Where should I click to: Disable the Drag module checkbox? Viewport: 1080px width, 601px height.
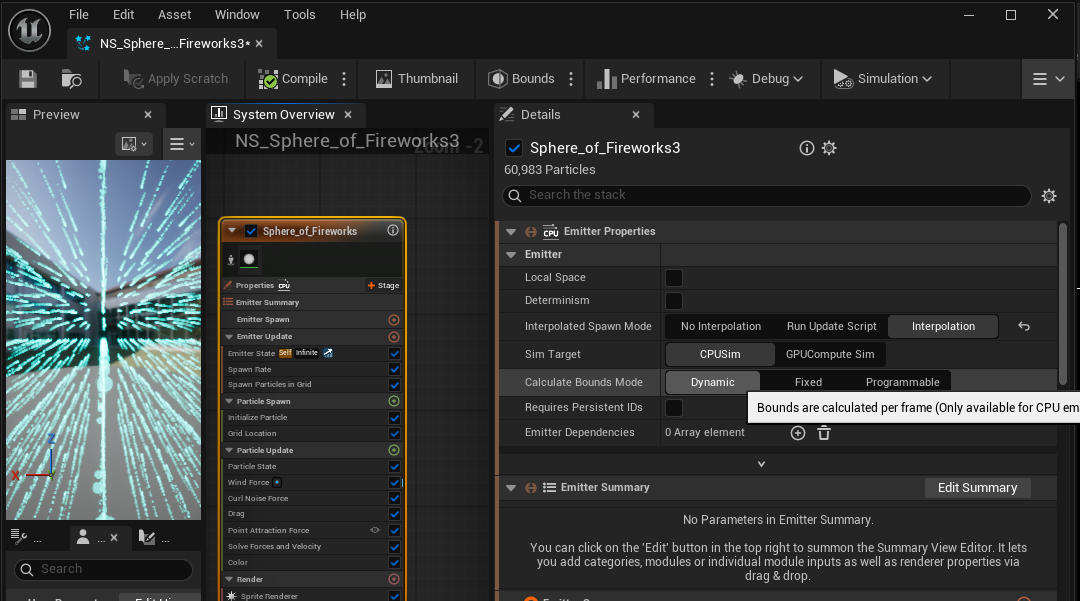[x=395, y=514]
